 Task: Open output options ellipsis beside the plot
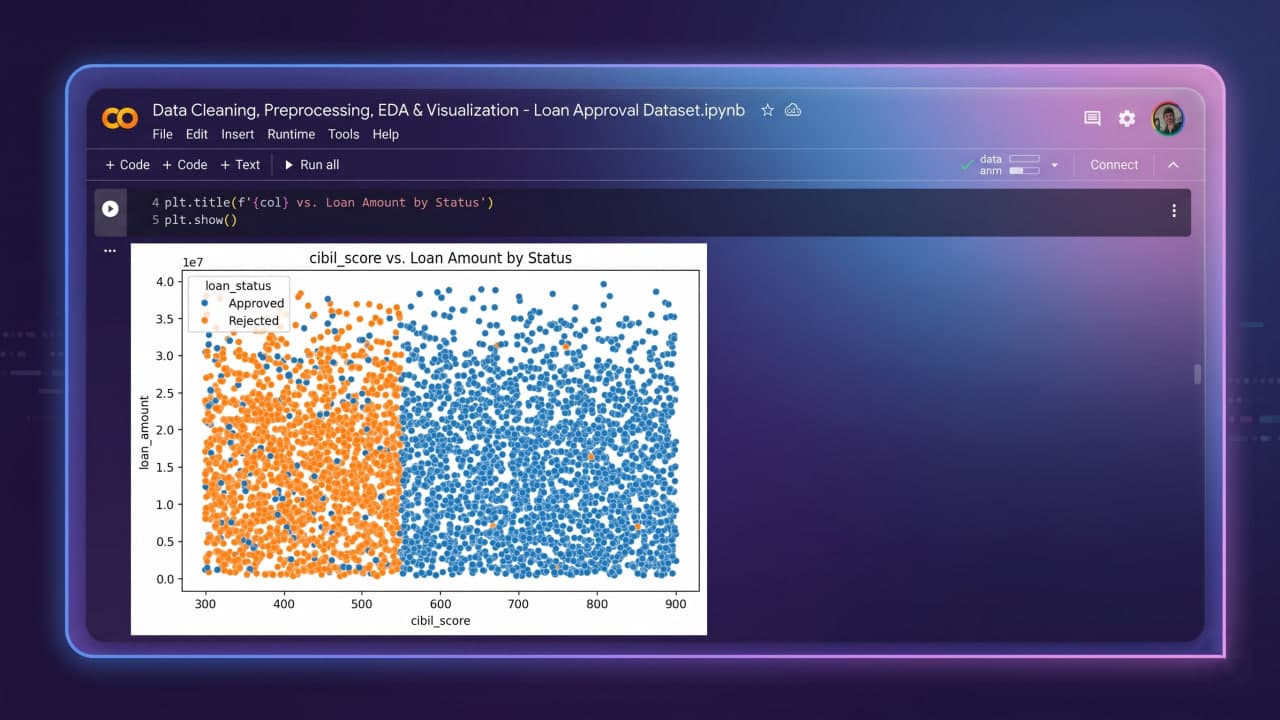point(110,251)
